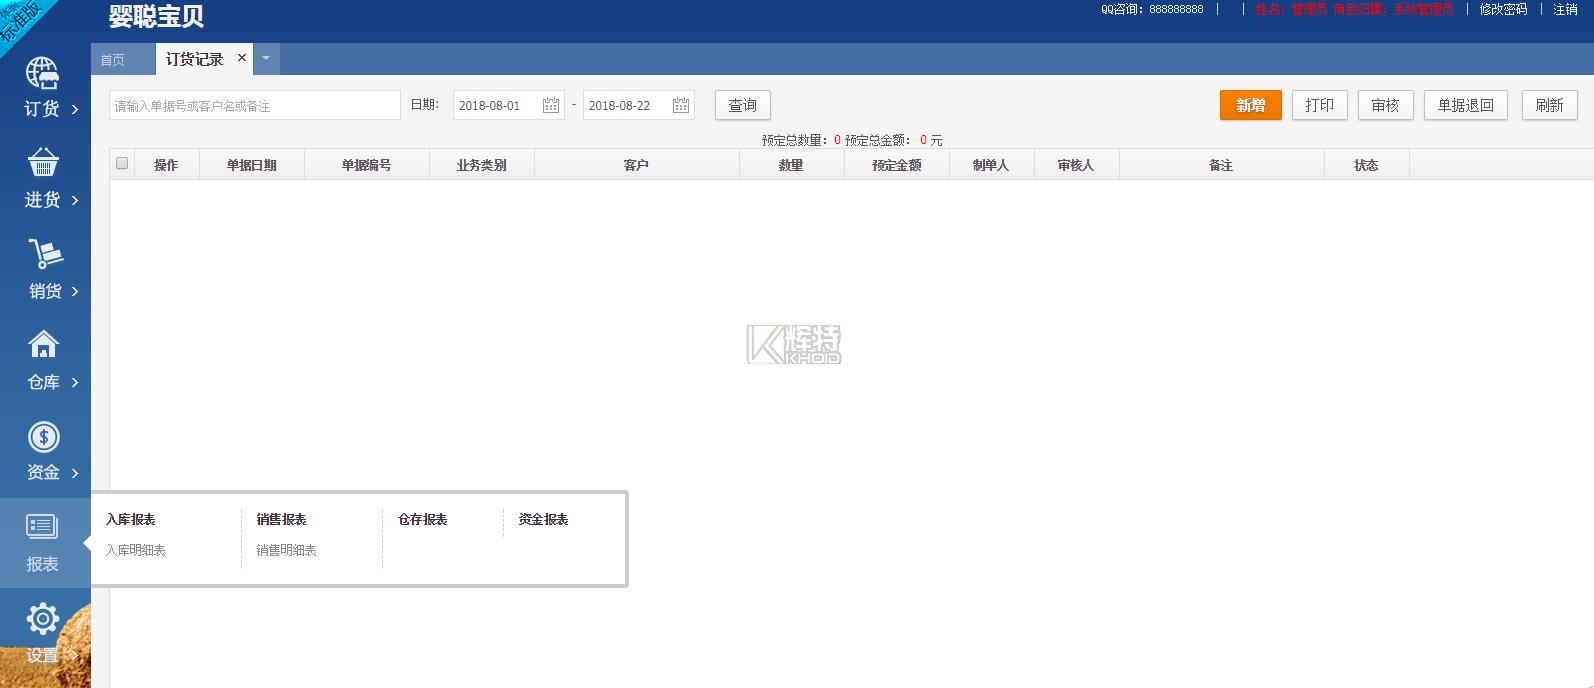Click the orange 新增 button

pyautogui.click(x=1250, y=105)
